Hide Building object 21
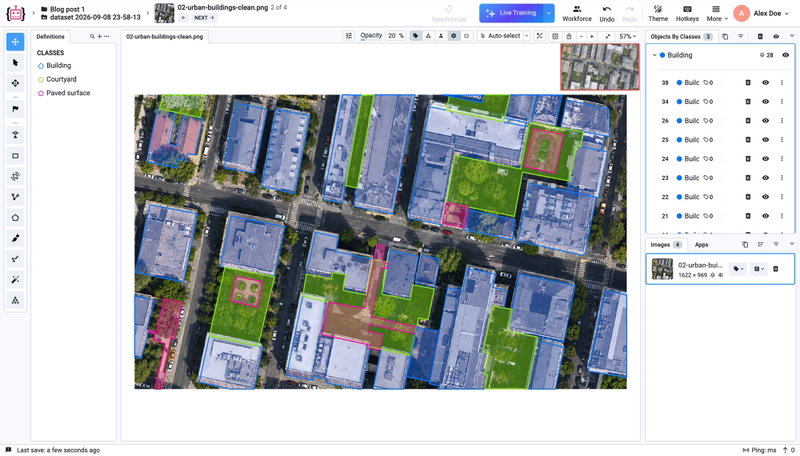 tap(765, 216)
